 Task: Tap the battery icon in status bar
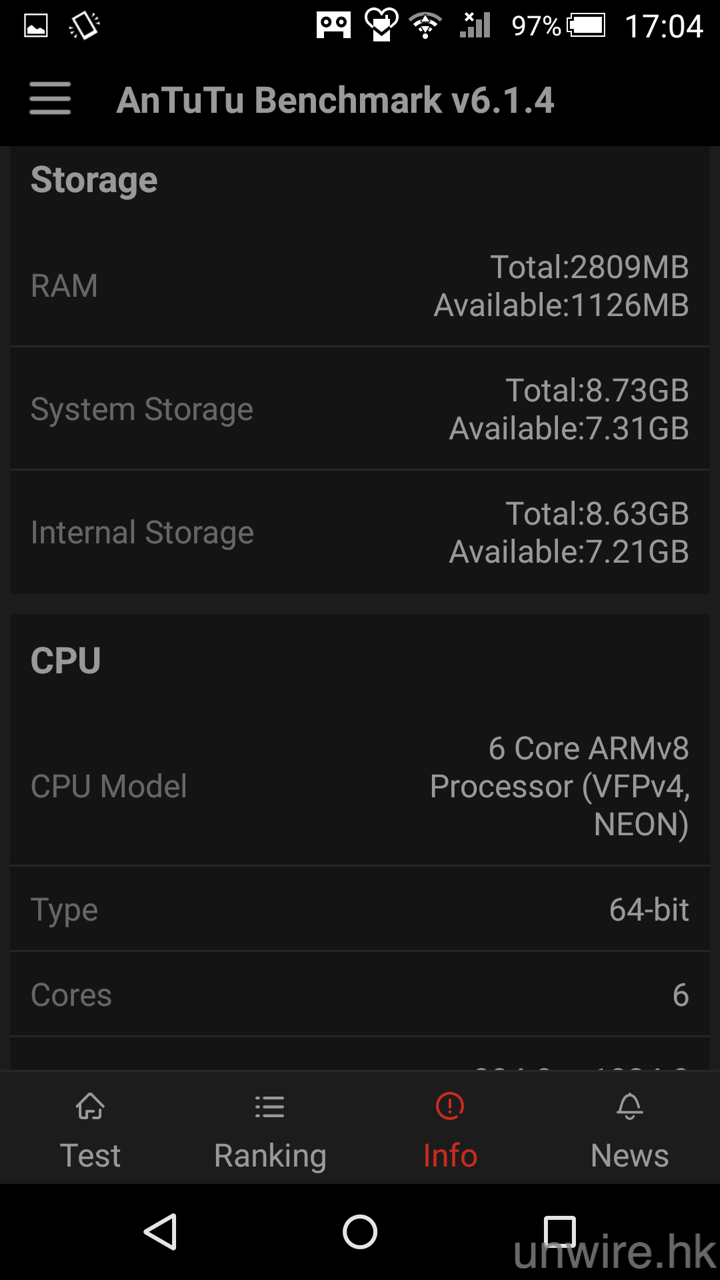point(586,26)
